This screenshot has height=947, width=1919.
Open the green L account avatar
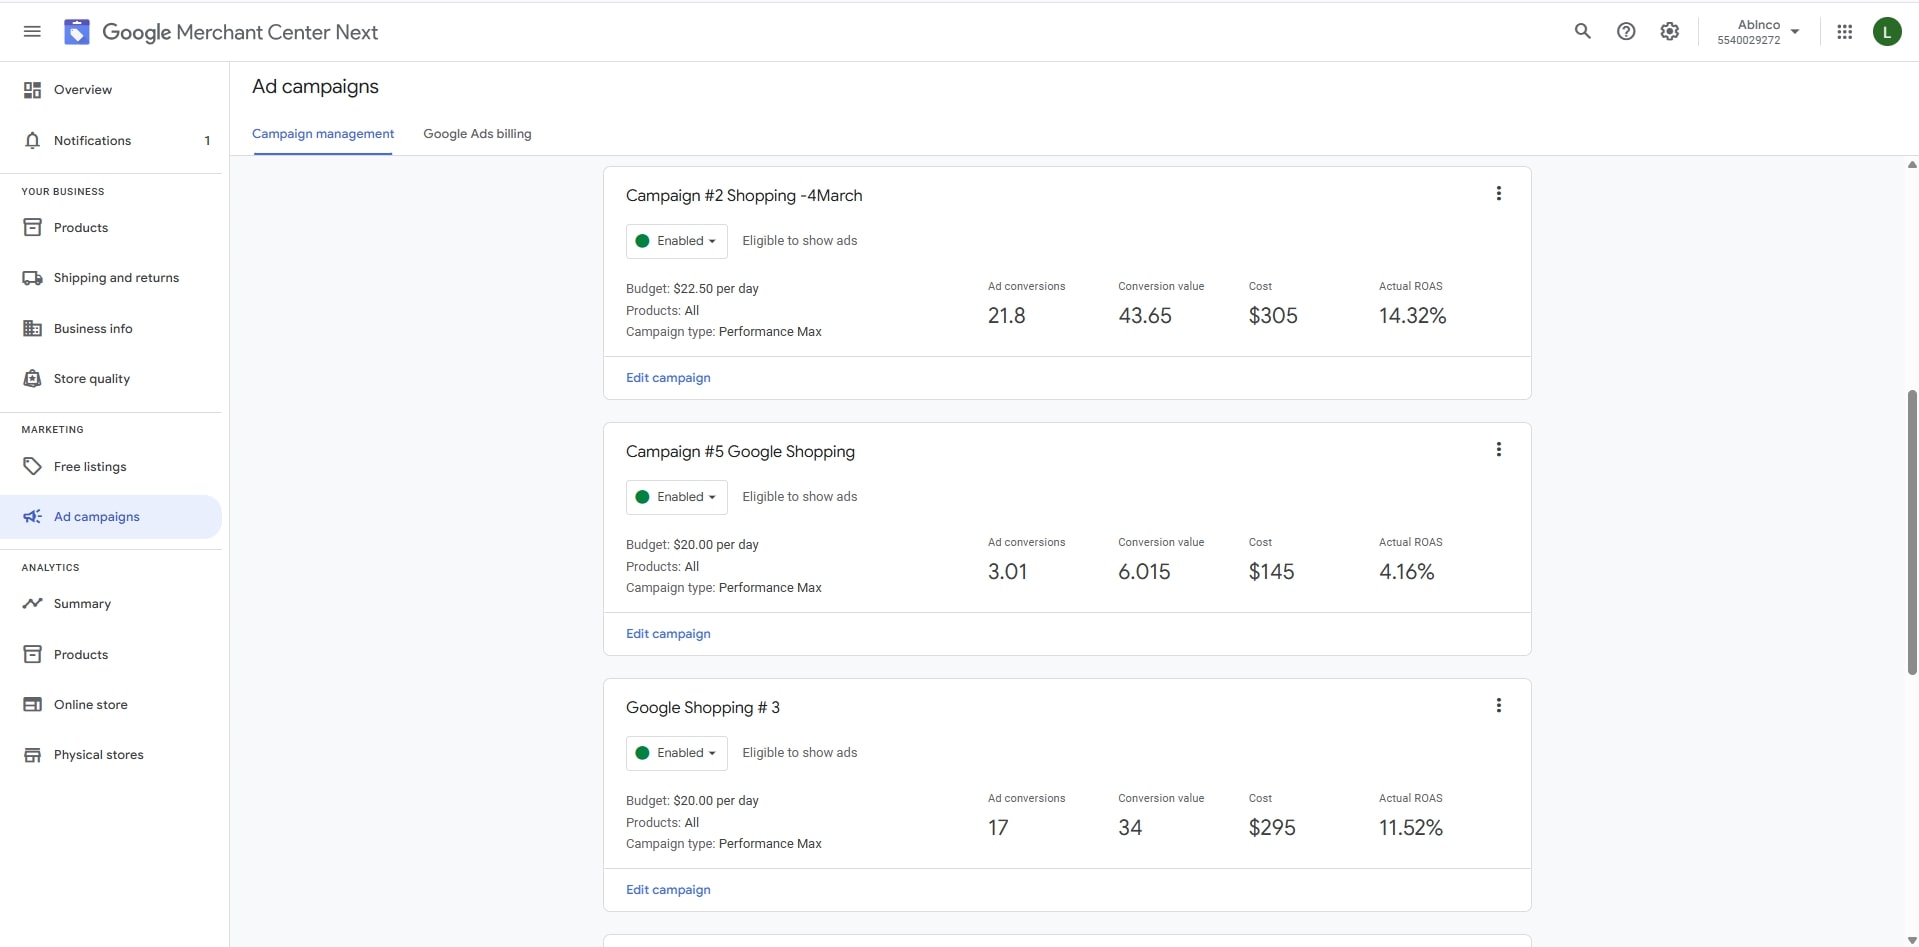coord(1887,32)
